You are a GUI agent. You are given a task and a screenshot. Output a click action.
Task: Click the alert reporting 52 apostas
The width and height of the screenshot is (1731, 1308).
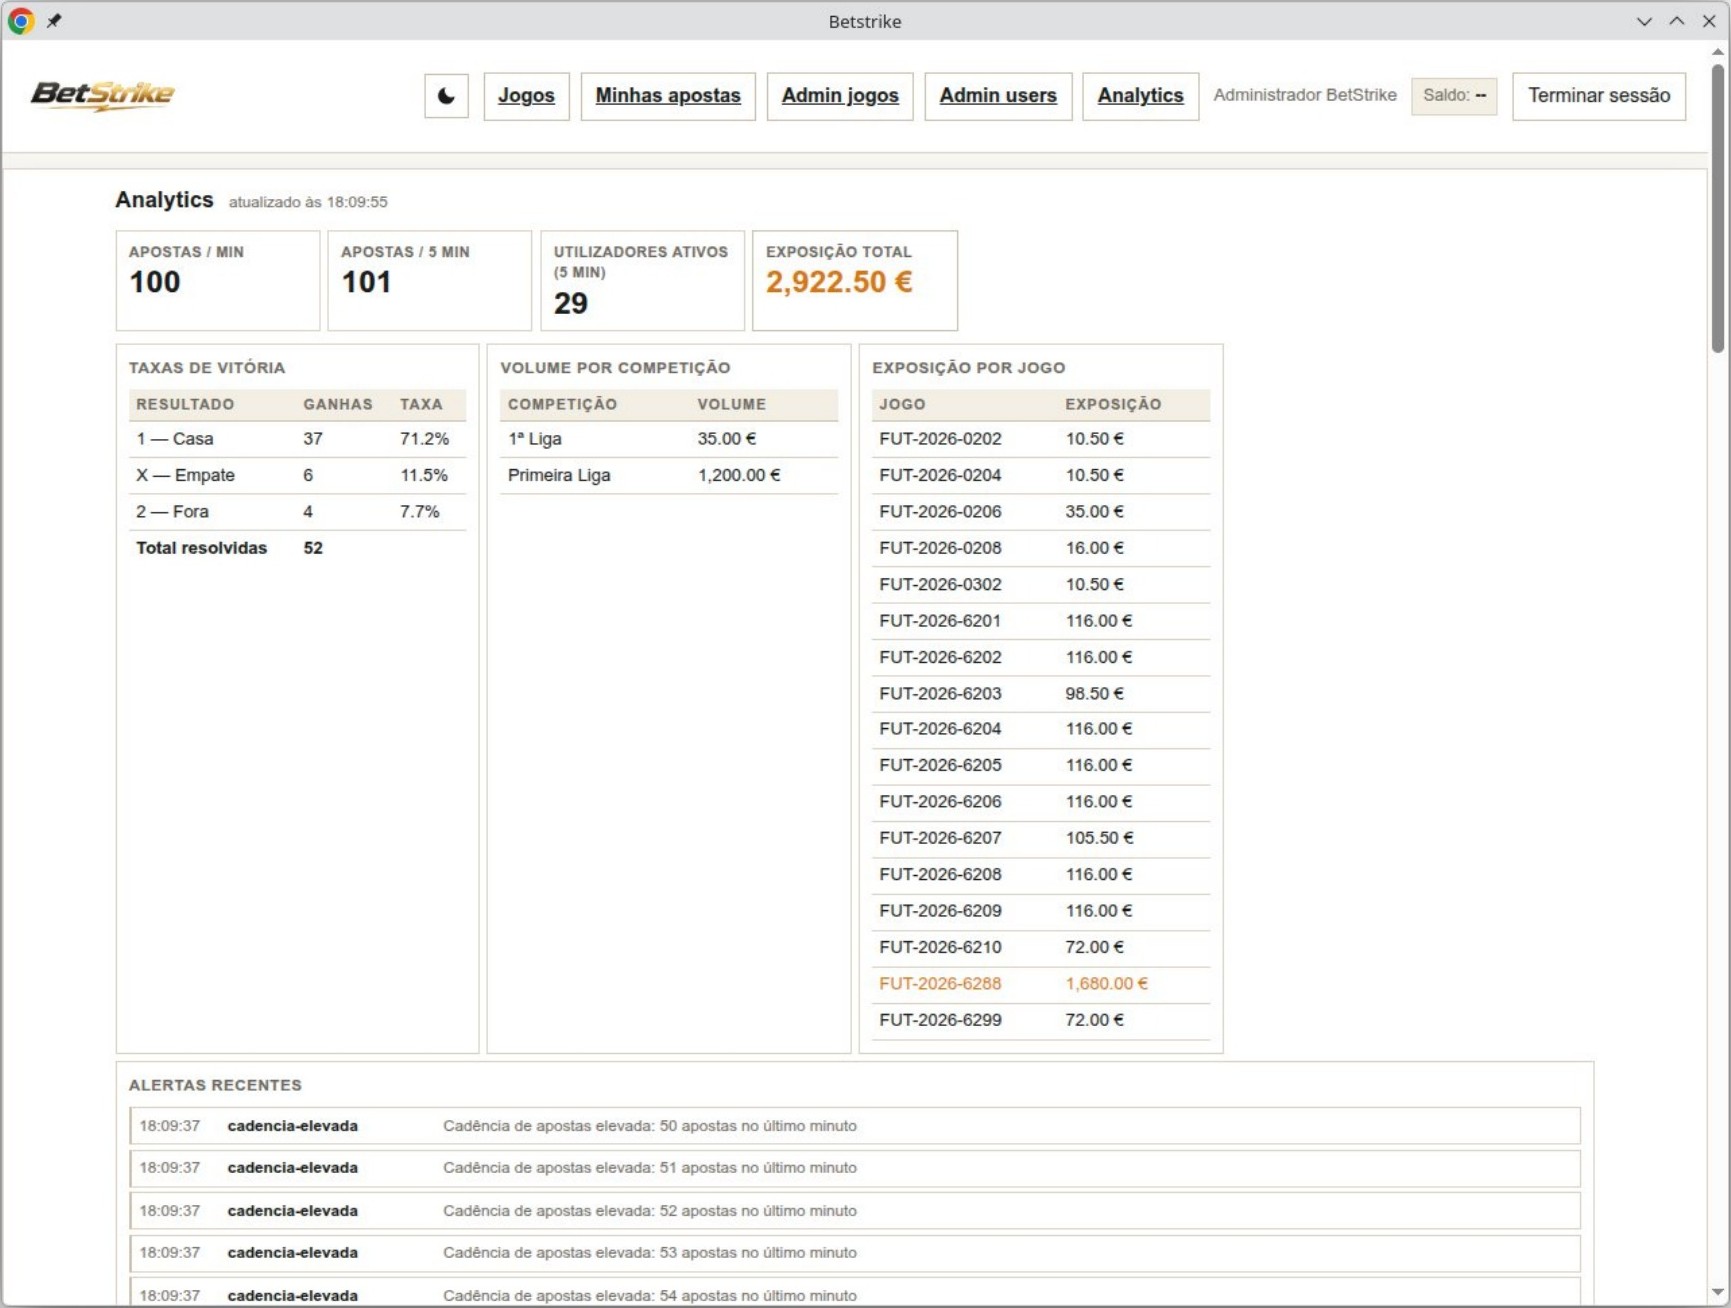point(855,1211)
